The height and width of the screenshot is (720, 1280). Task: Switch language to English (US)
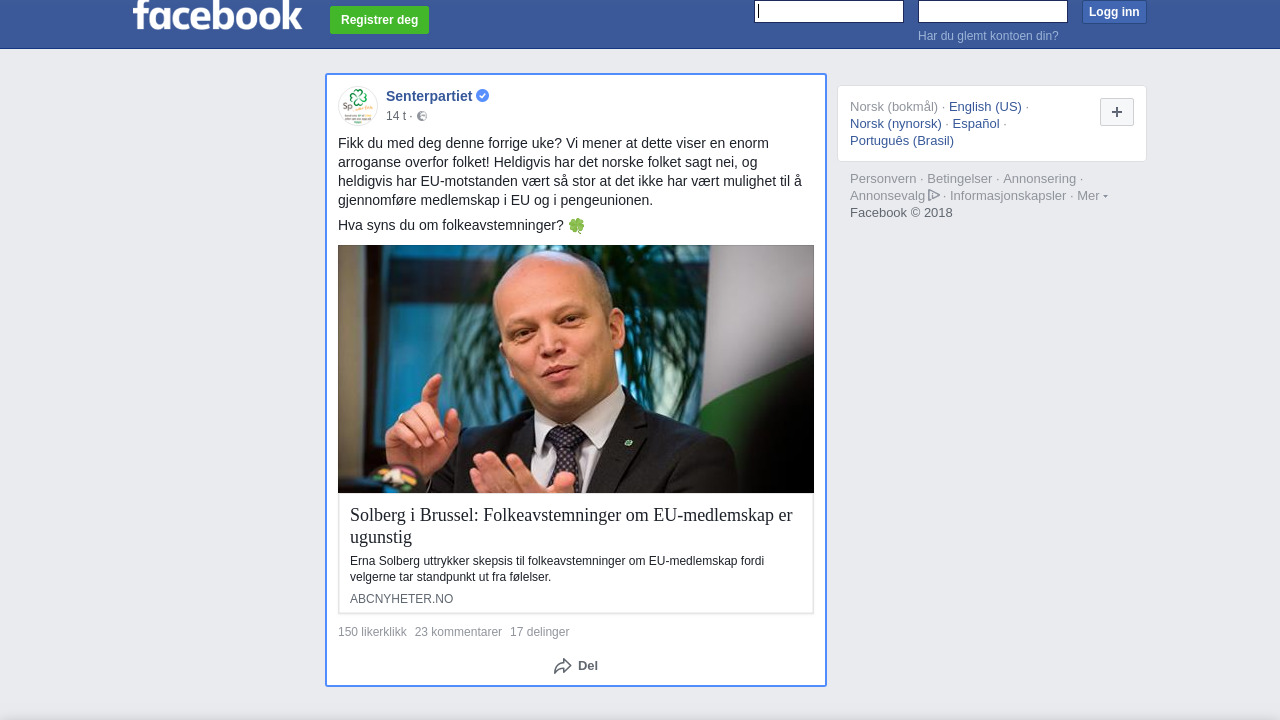tap(985, 107)
